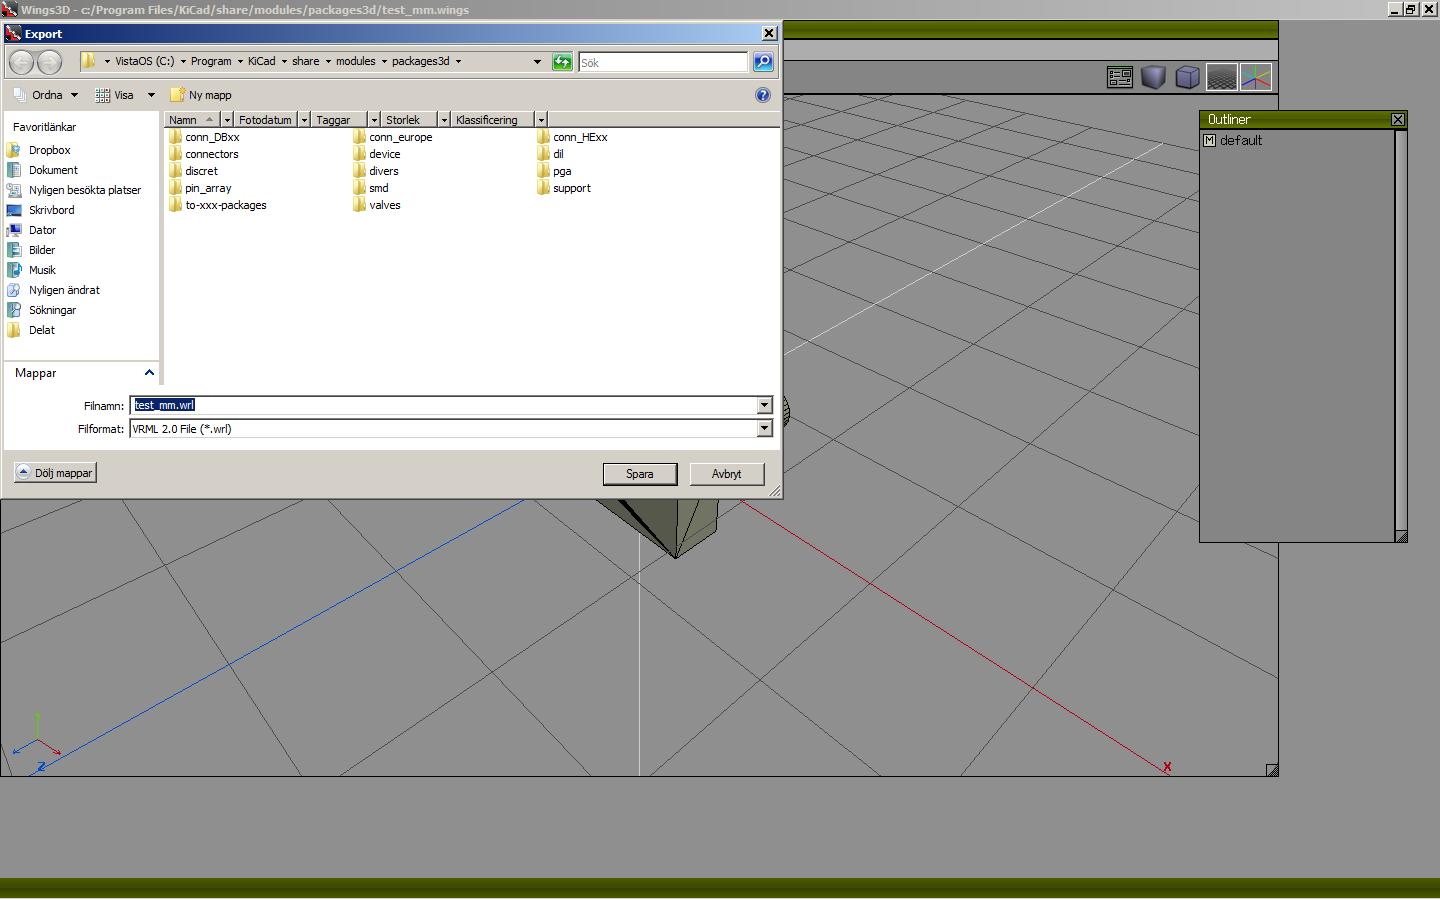
Task: Toggle the colored axes display icon
Action: [1256, 77]
